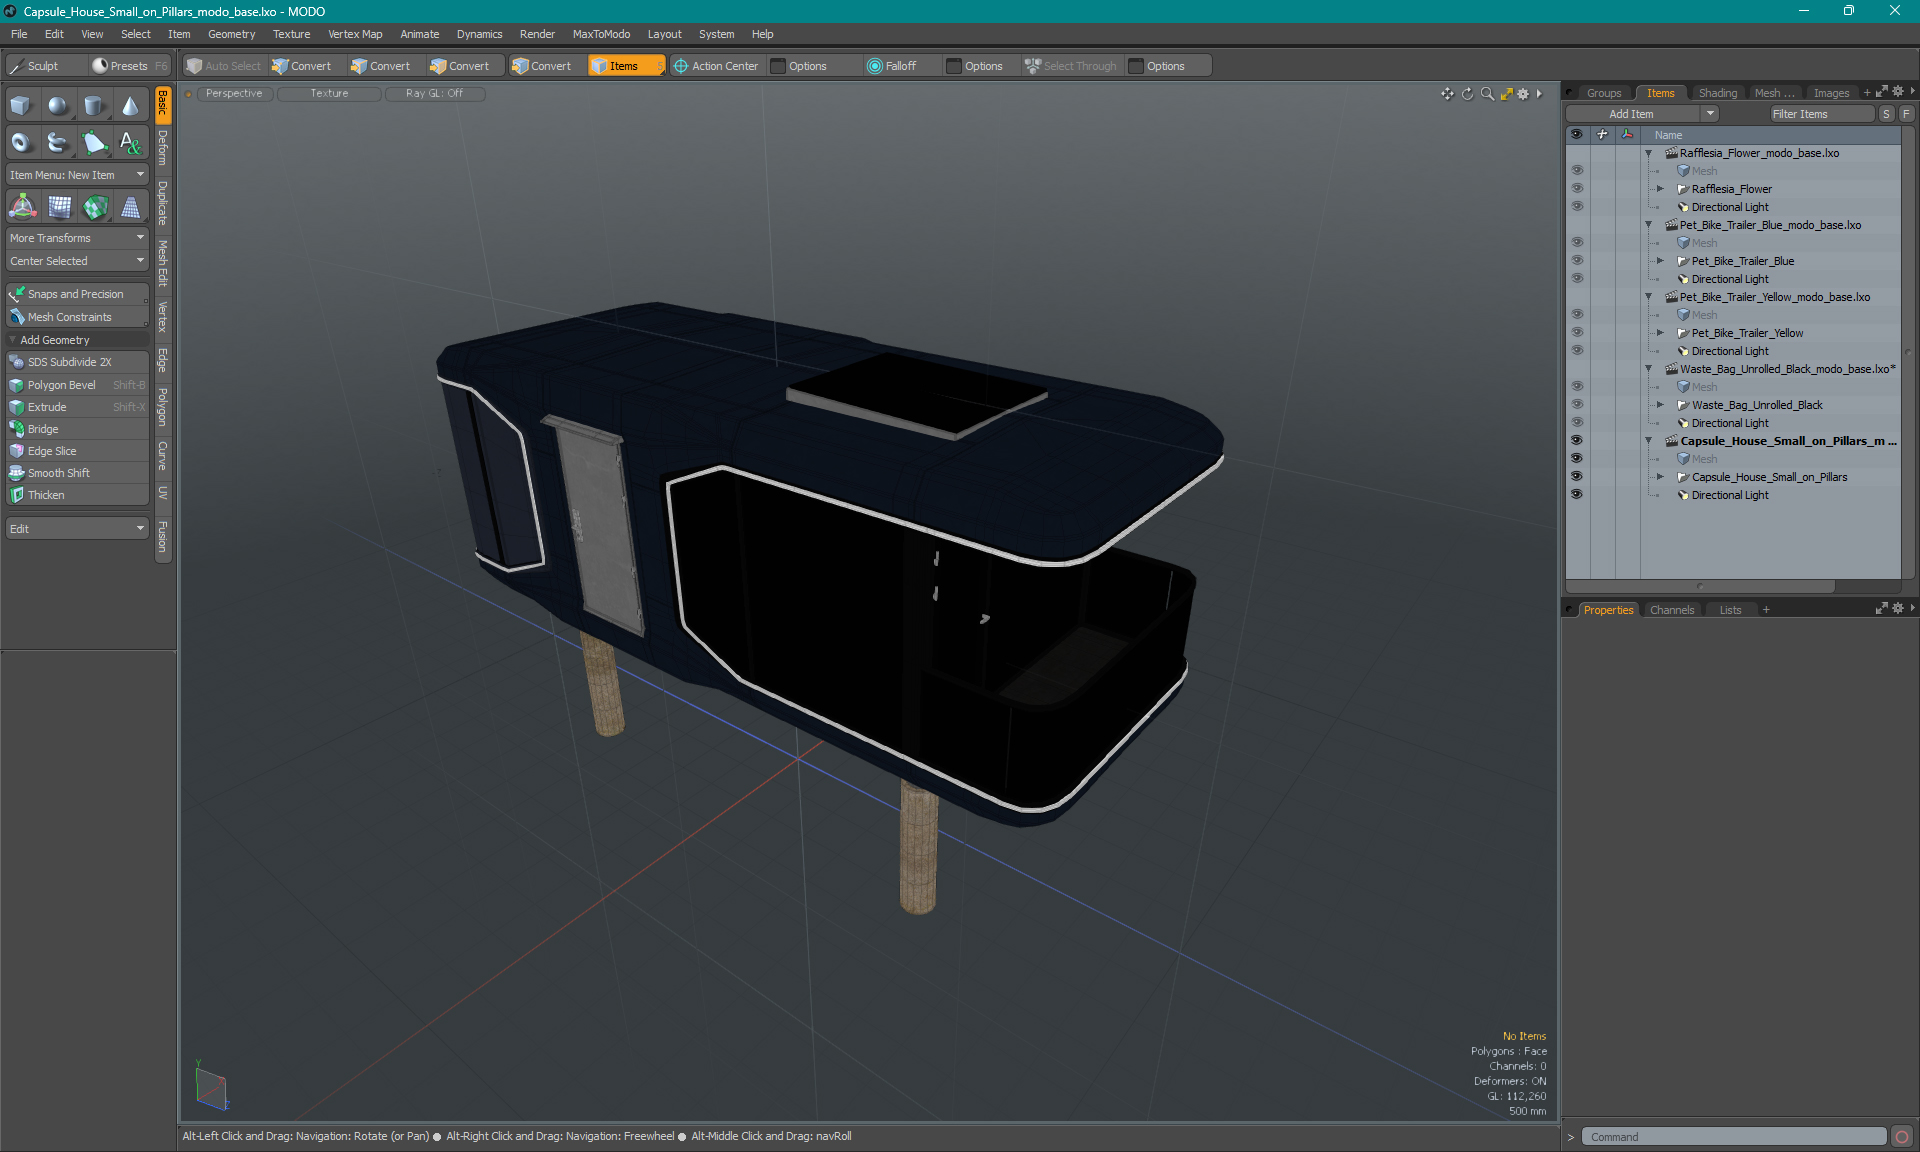
Task: Click the Presets button
Action: pyautogui.click(x=129, y=66)
